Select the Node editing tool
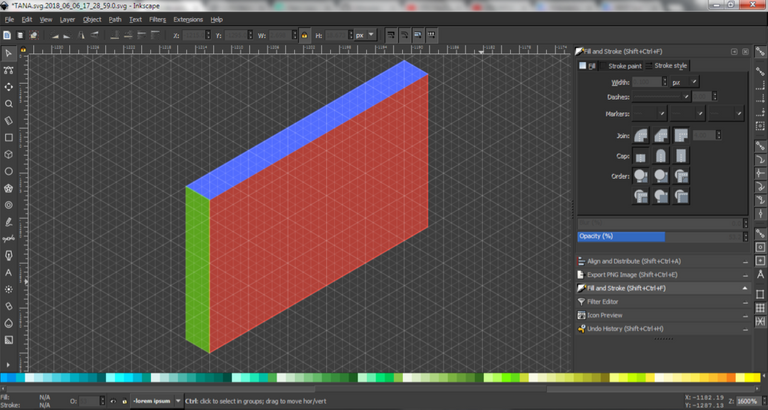The height and width of the screenshot is (410, 768). pyautogui.click(x=9, y=69)
